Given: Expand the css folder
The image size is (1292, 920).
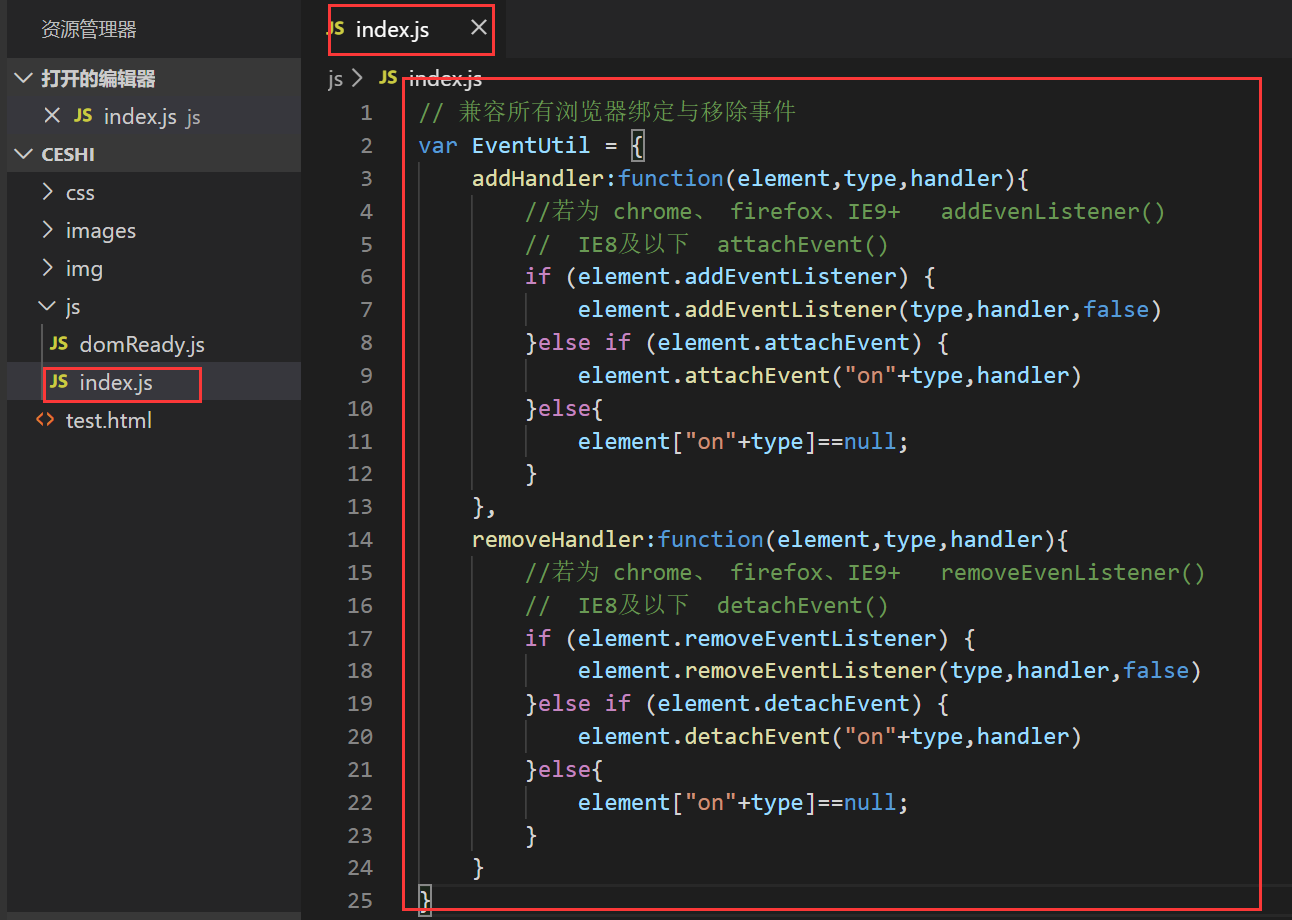Looking at the screenshot, I should [48, 192].
